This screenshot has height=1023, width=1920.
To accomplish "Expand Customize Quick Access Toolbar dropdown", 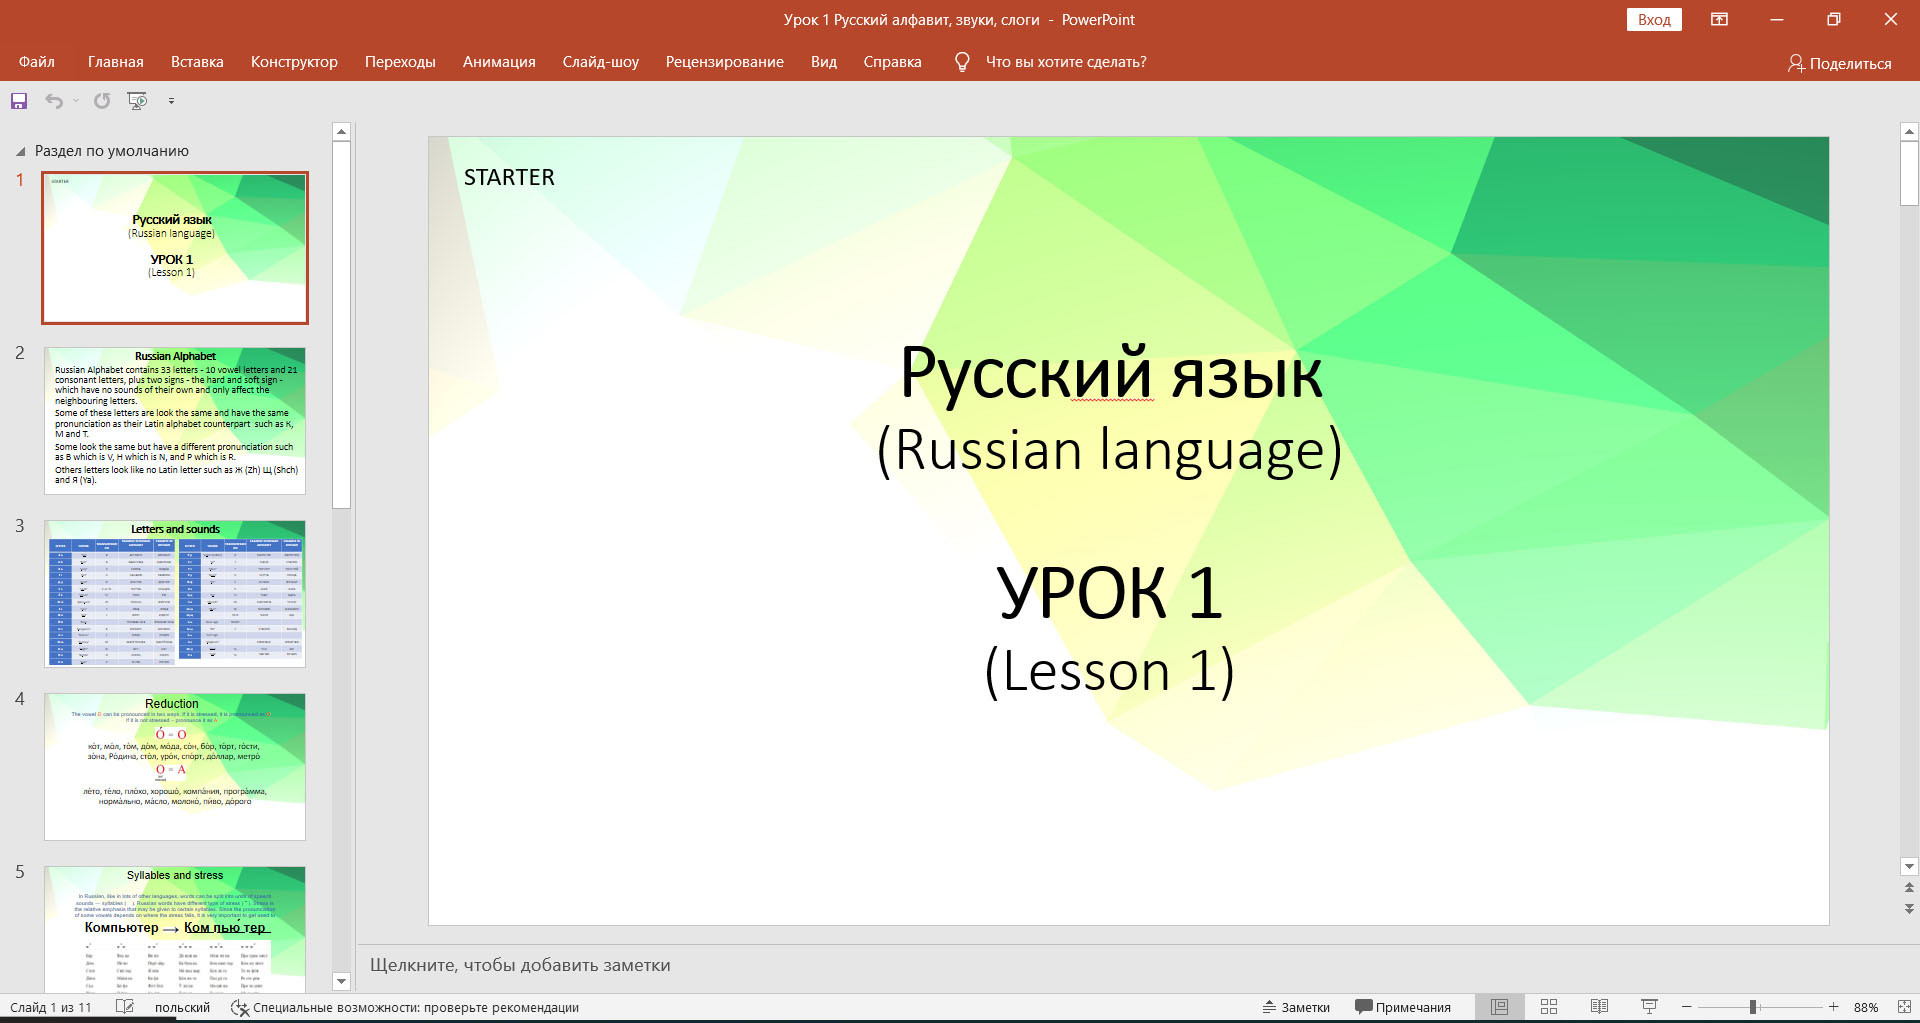I will (x=171, y=101).
